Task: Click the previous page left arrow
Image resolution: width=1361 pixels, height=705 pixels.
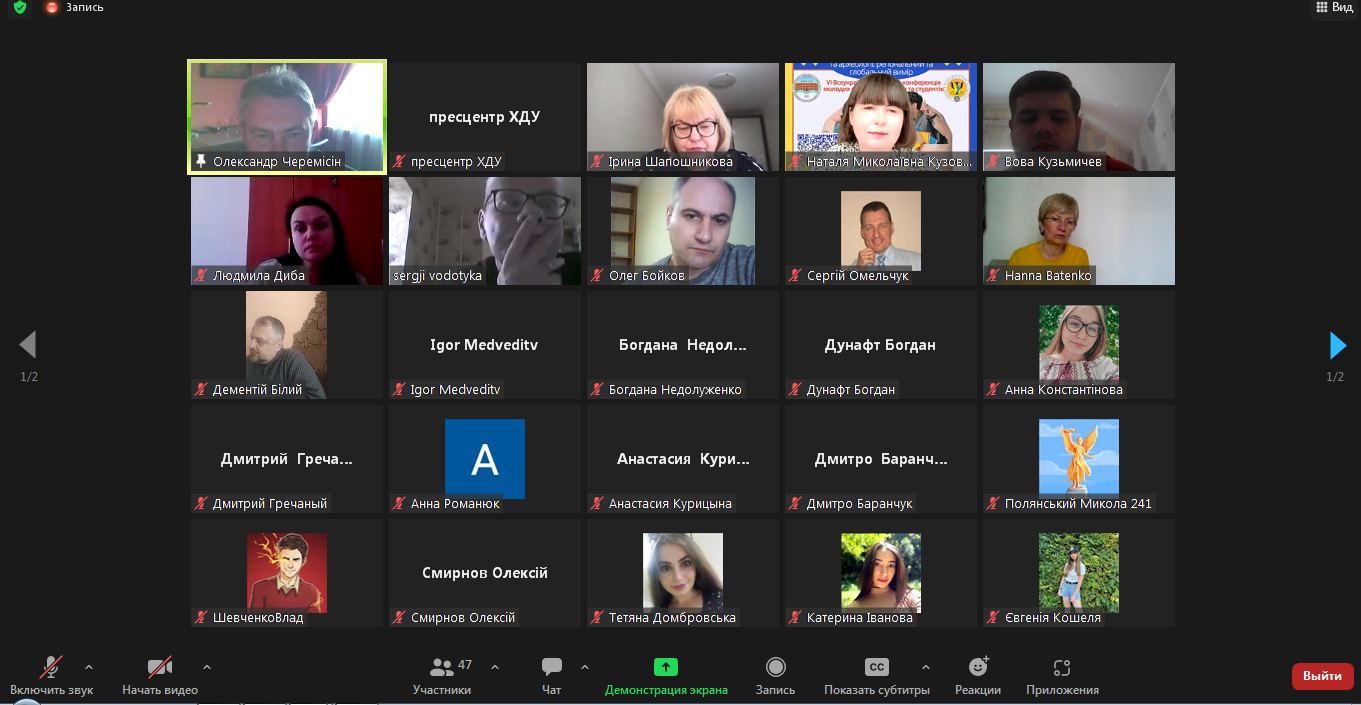Action: [x=28, y=346]
